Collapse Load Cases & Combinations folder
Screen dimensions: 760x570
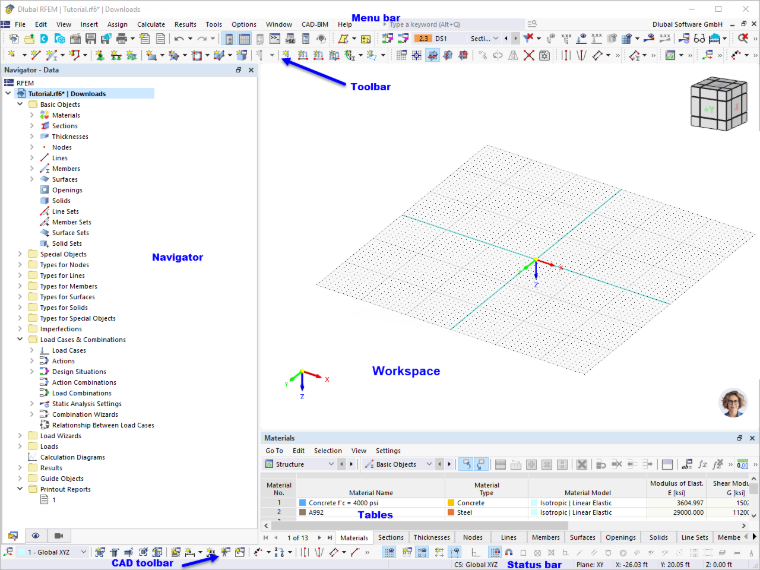(20, 339)
